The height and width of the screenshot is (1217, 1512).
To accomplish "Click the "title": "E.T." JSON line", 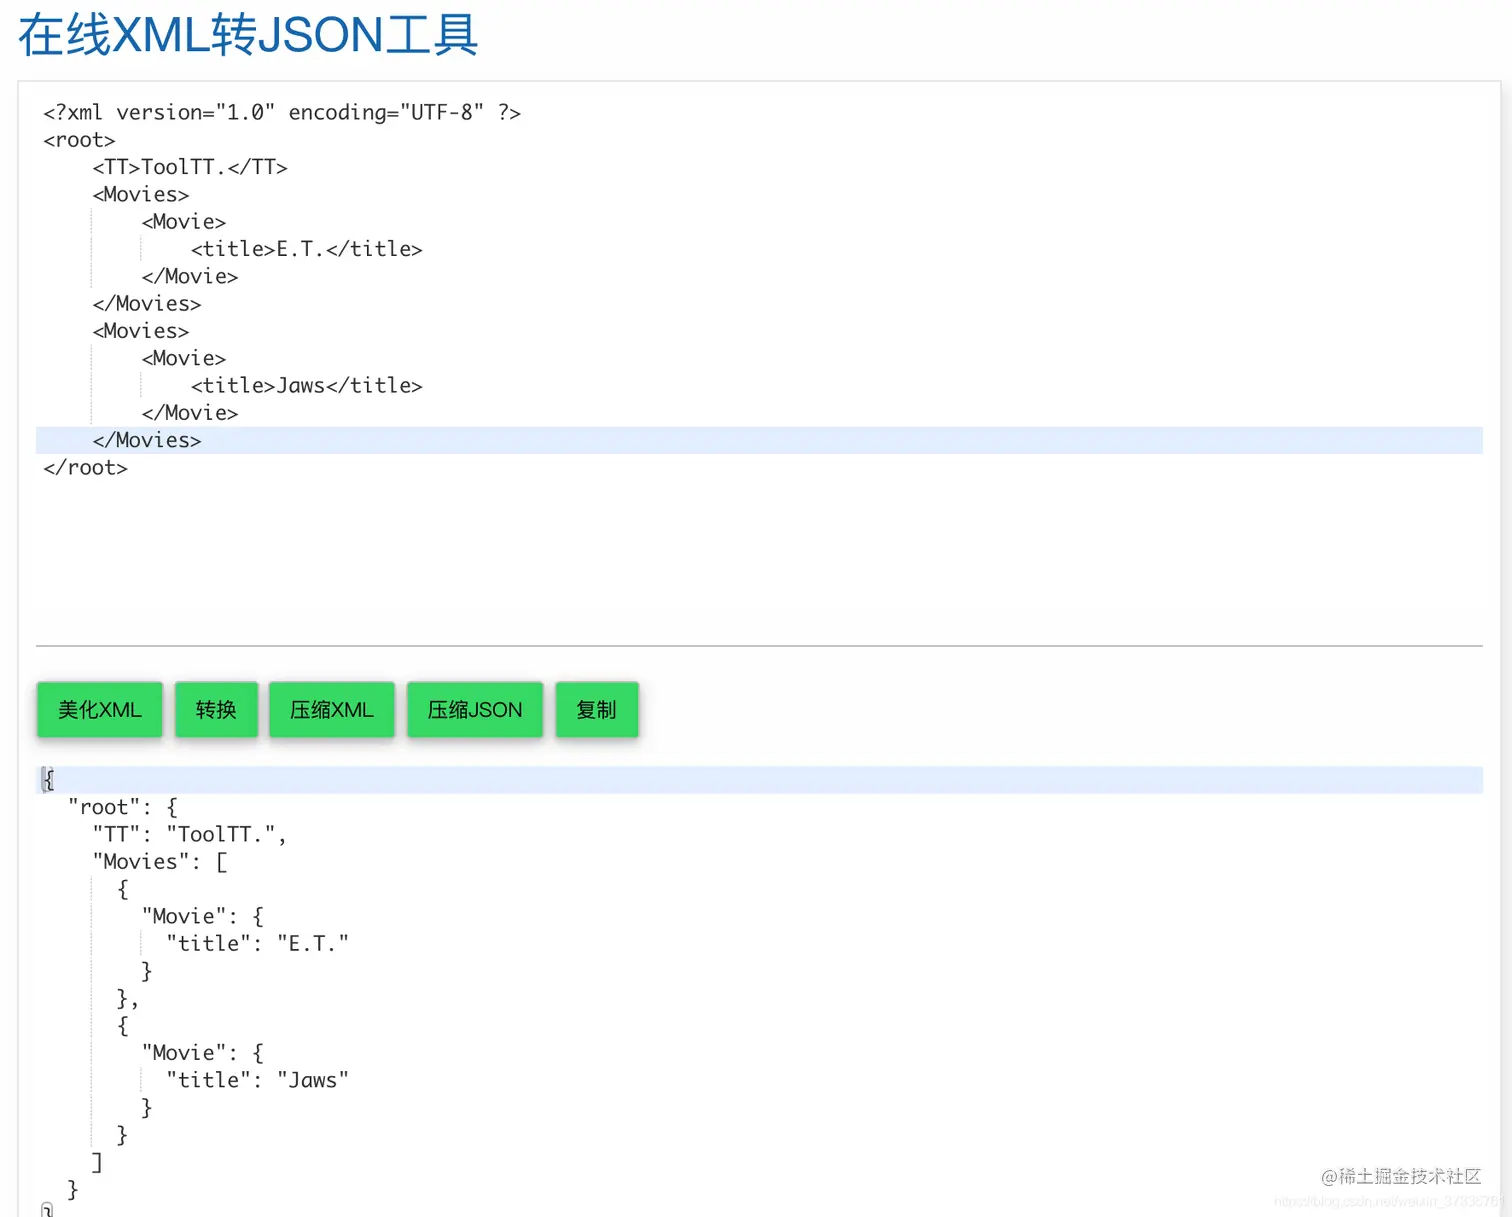I will [x=258, y=944].
